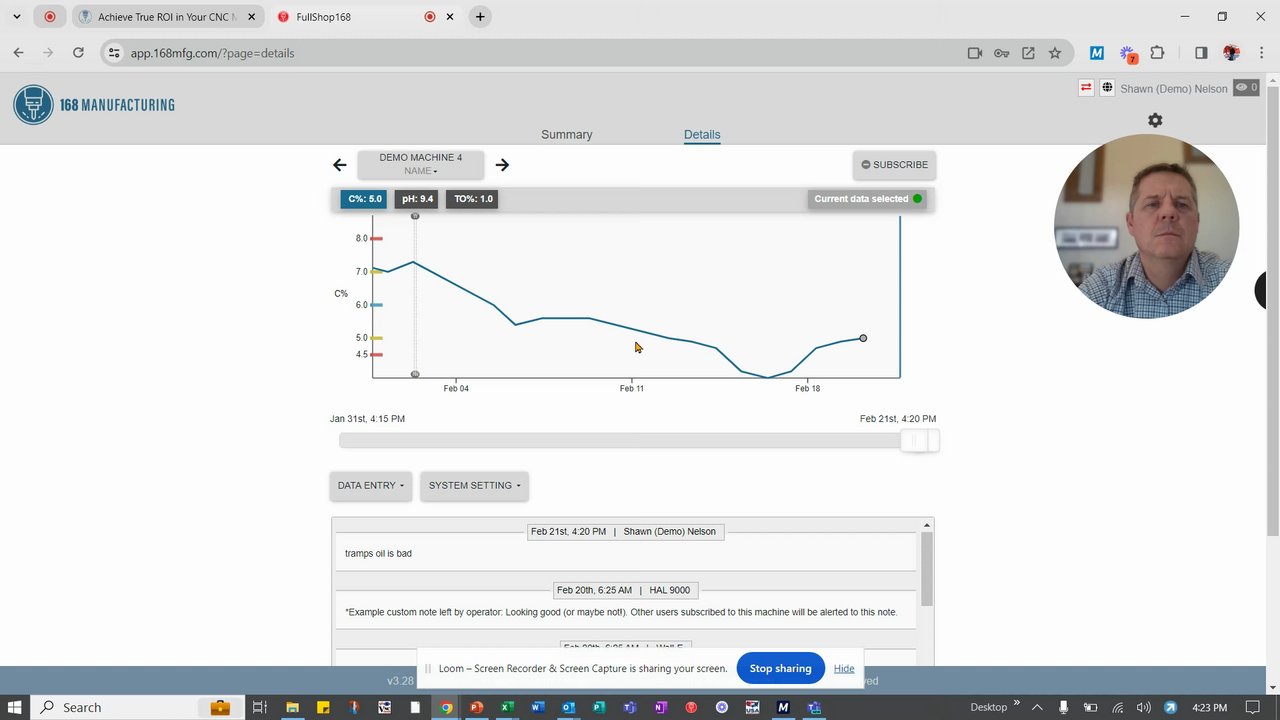Toggle the TO%: 1.0 series button
Screen dimensions: 1280x720
[x=473, y=199]
